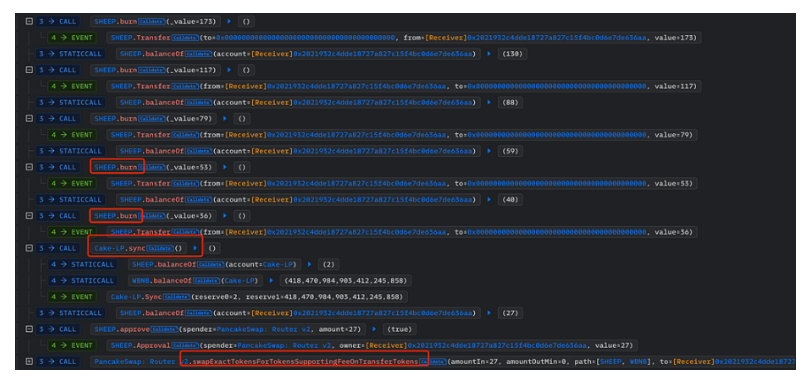Screen dimensions: 809x382
Task: Open Calldata badge on balanceOf returning 40
Action: click(x=198, y=199)
